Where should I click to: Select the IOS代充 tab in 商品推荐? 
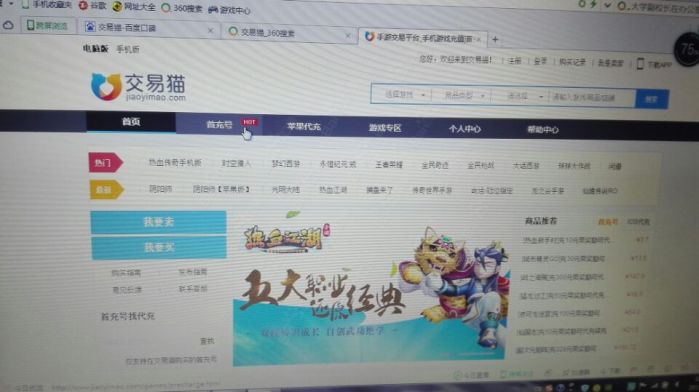tap(638, 222)
